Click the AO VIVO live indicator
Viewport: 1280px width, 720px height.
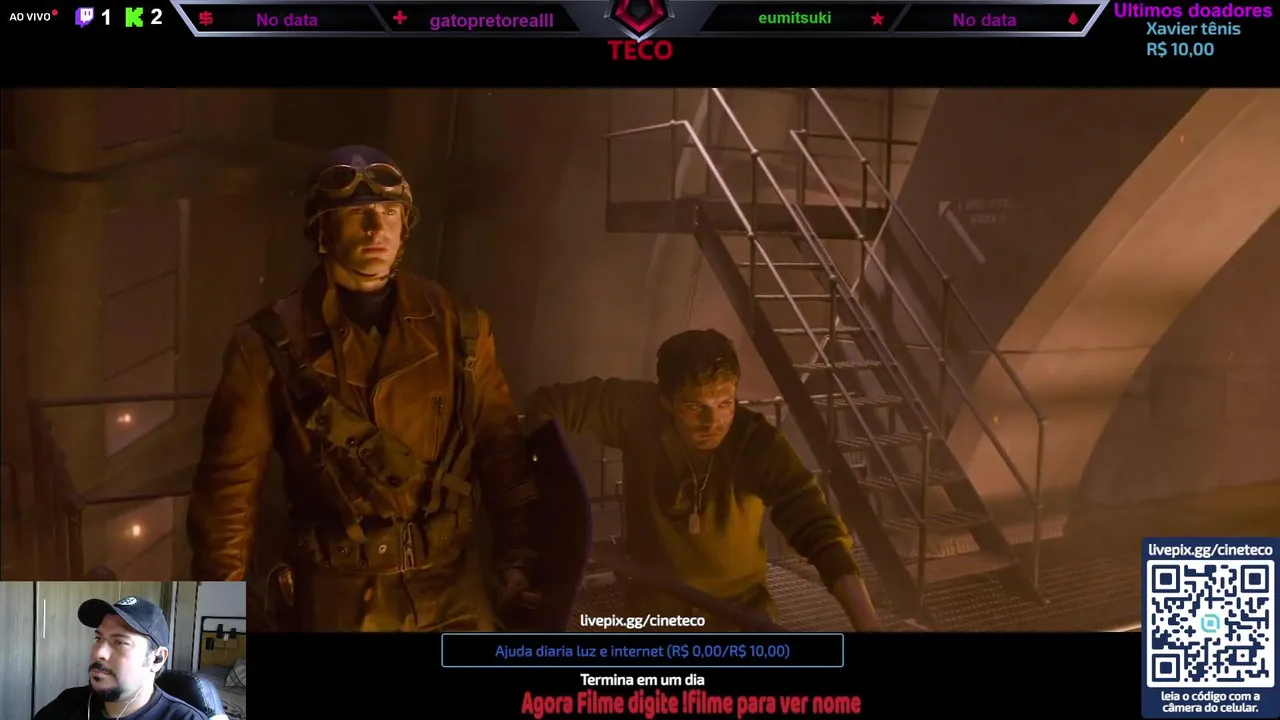click(x=33, y=17)
